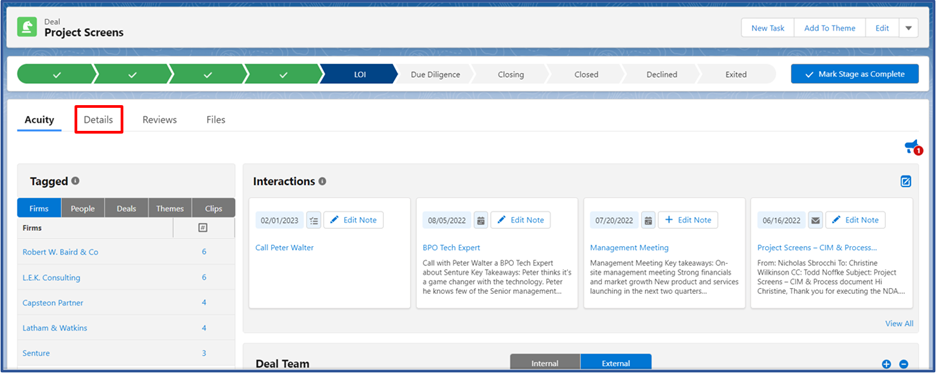The width and height of the screenshot is (936, 373).
Task: Click the Firms column header
Action: 95,228
